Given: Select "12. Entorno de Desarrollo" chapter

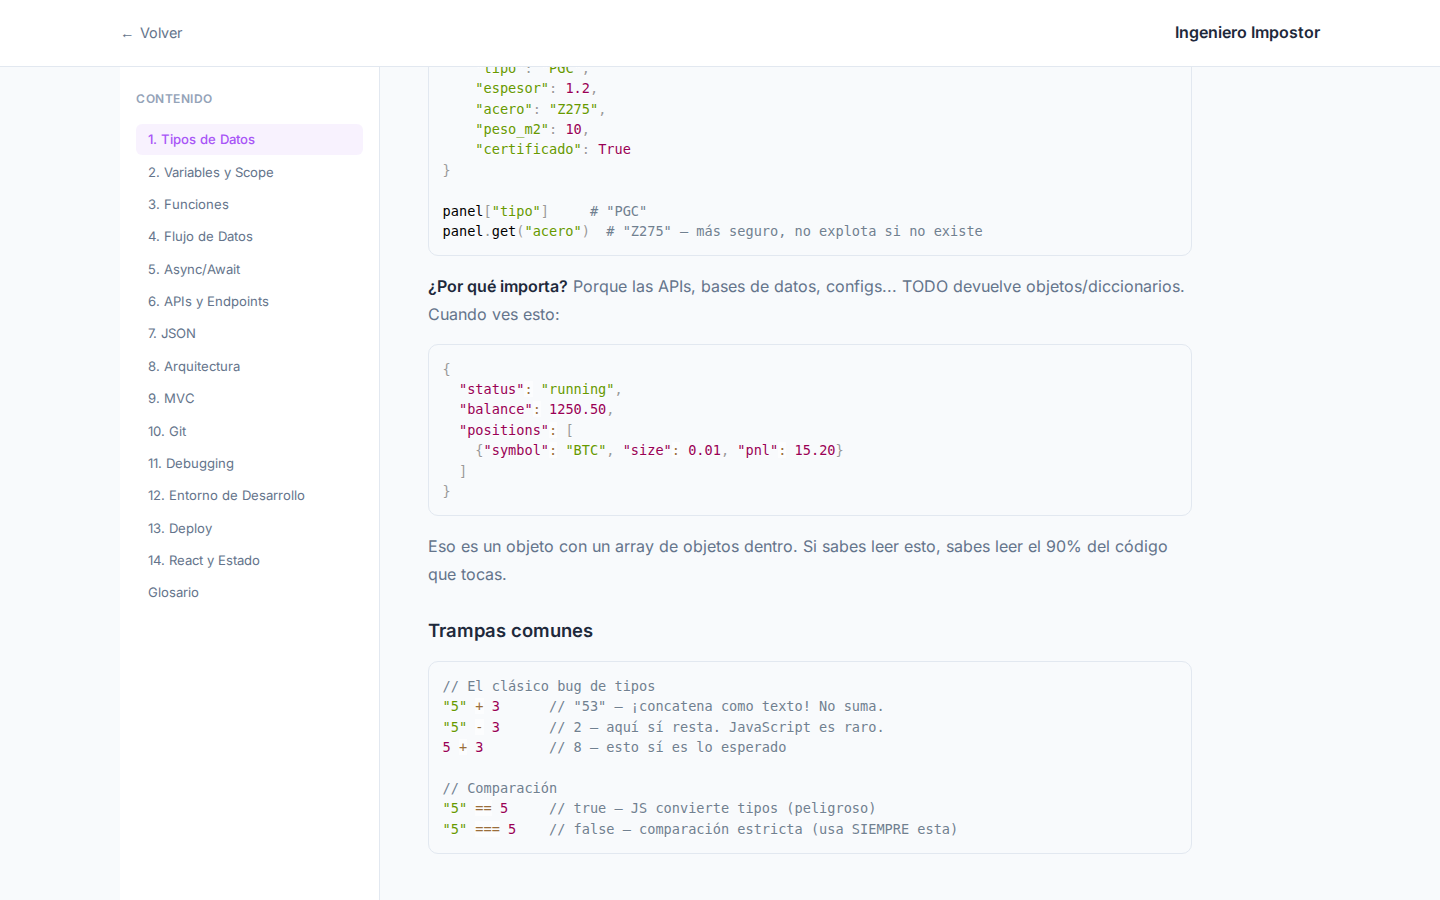Looking at the screenshot, I should click(x=226, y=495).
